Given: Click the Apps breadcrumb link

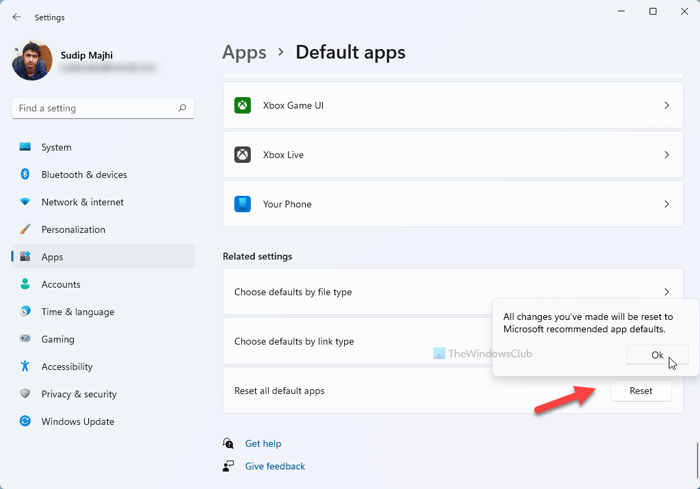Looking at the screenshot, I should point(244,52).
